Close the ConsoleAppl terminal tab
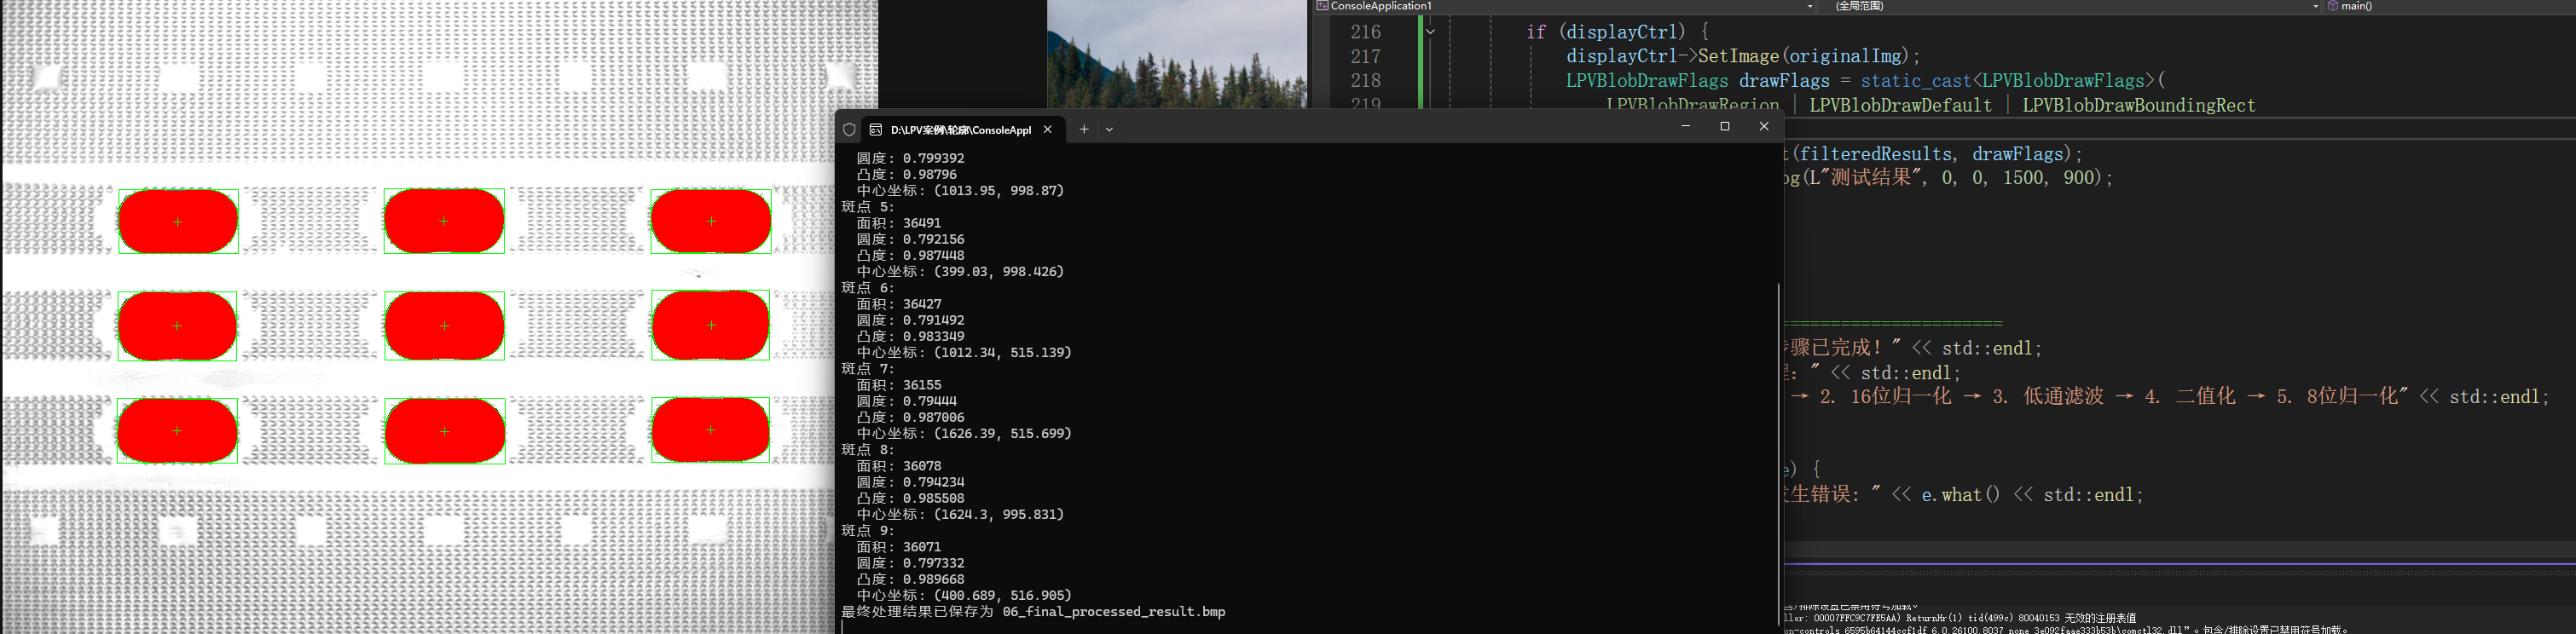 point(1048,129)
